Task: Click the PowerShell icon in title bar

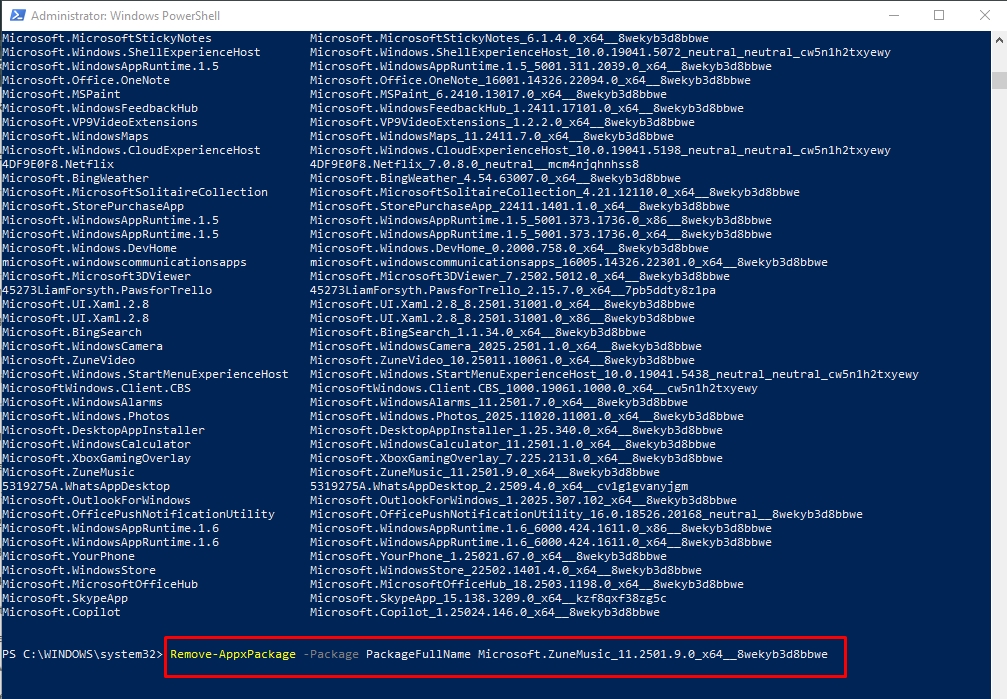Action: (17, 15)
